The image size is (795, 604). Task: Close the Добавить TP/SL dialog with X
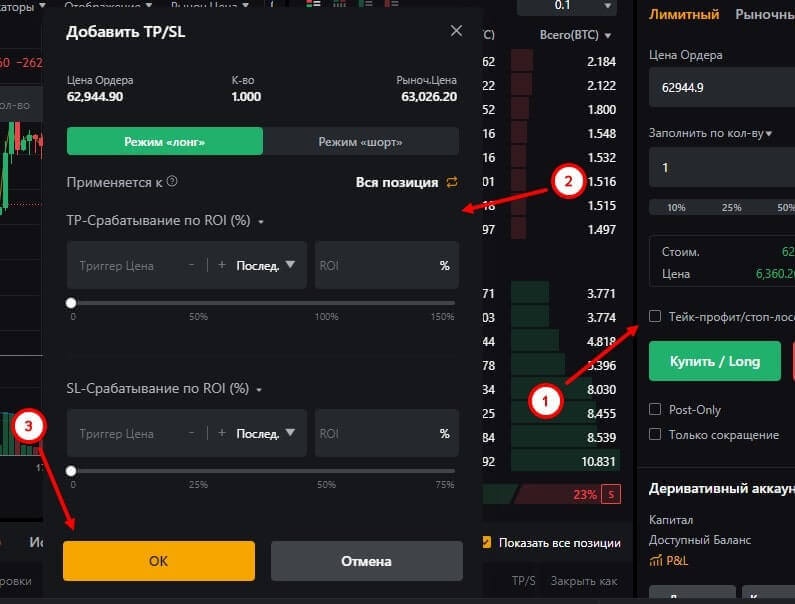(x=456, y=31)
